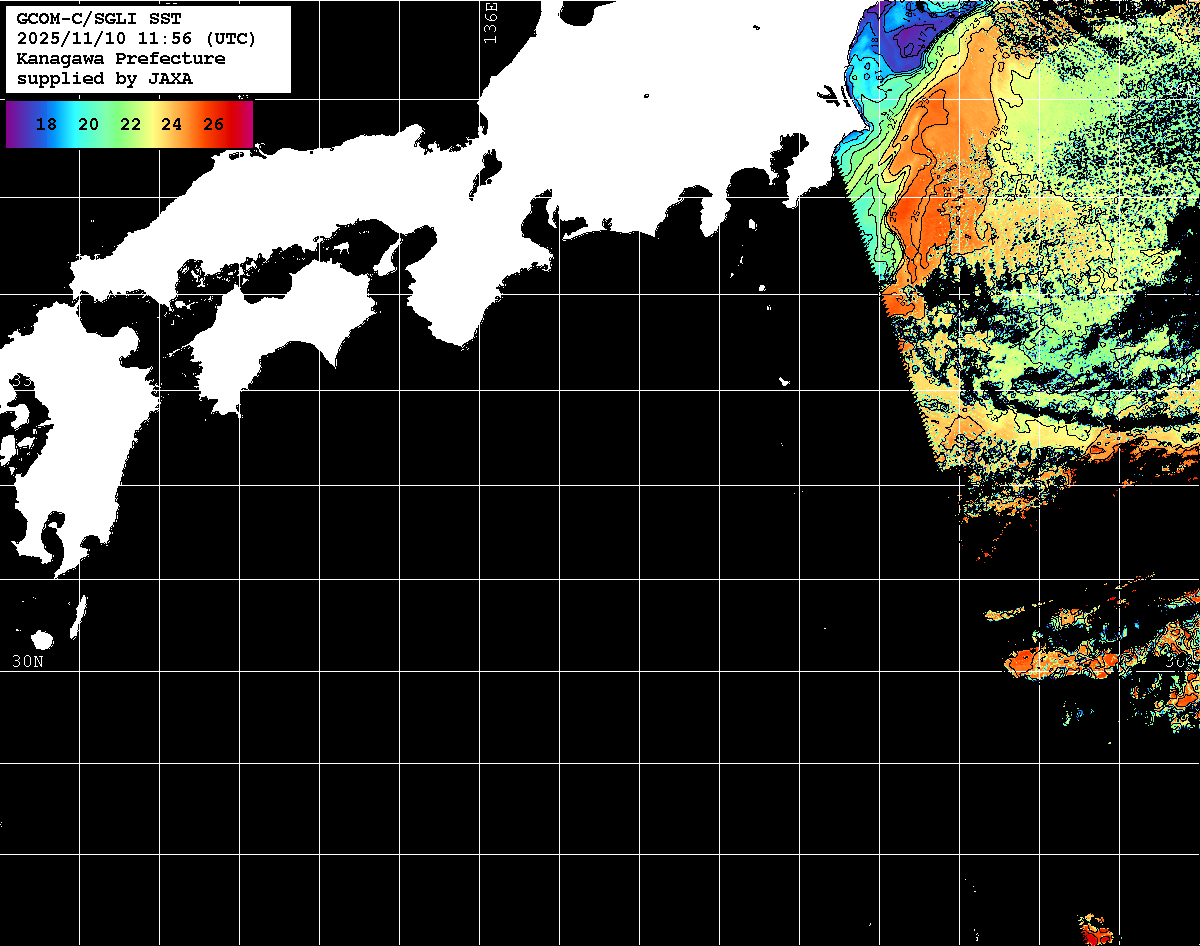Click the tiny white island near map center-right
Image resolution: width=1200 pixels, height=946 pixels.
point(785,381)
